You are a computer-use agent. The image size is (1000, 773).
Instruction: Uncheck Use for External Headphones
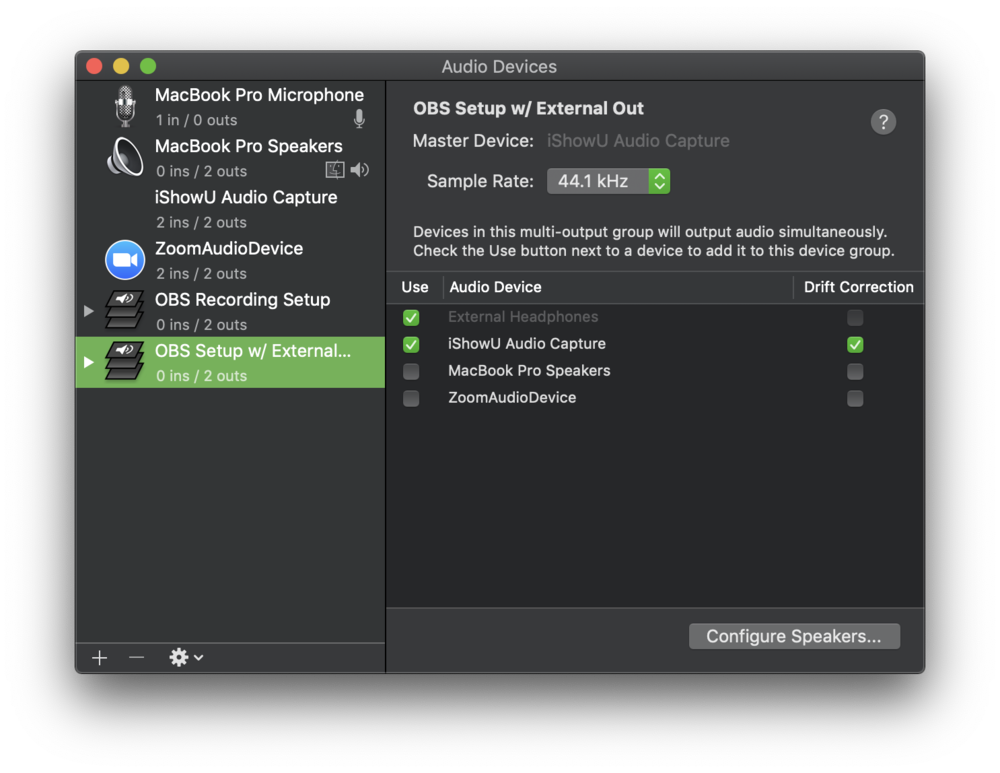pyautogui.click(x=411, y=317)
